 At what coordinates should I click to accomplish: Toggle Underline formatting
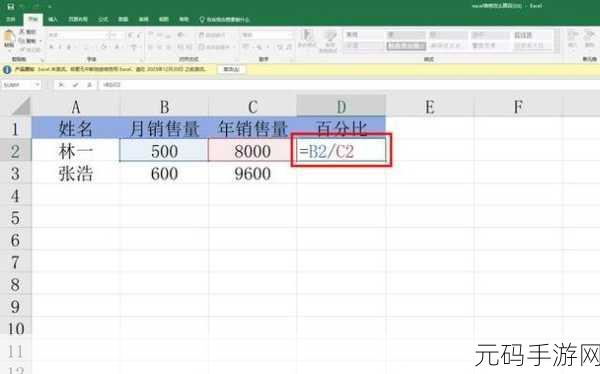point(69,47)
